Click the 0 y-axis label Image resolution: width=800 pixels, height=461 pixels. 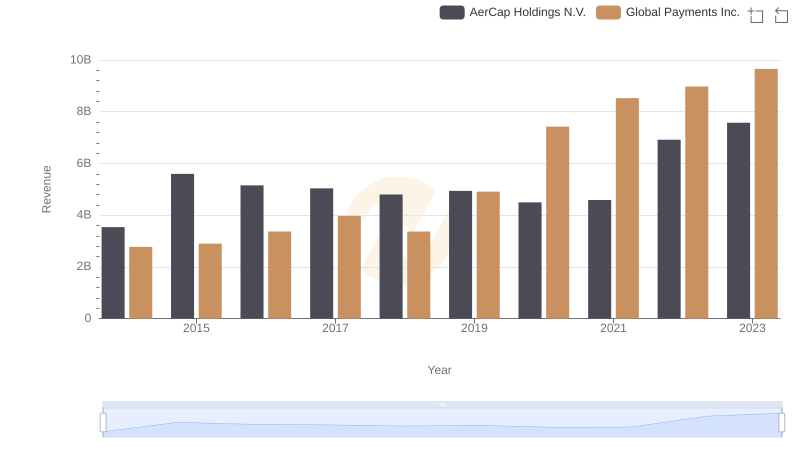click(x=88, y=318)
